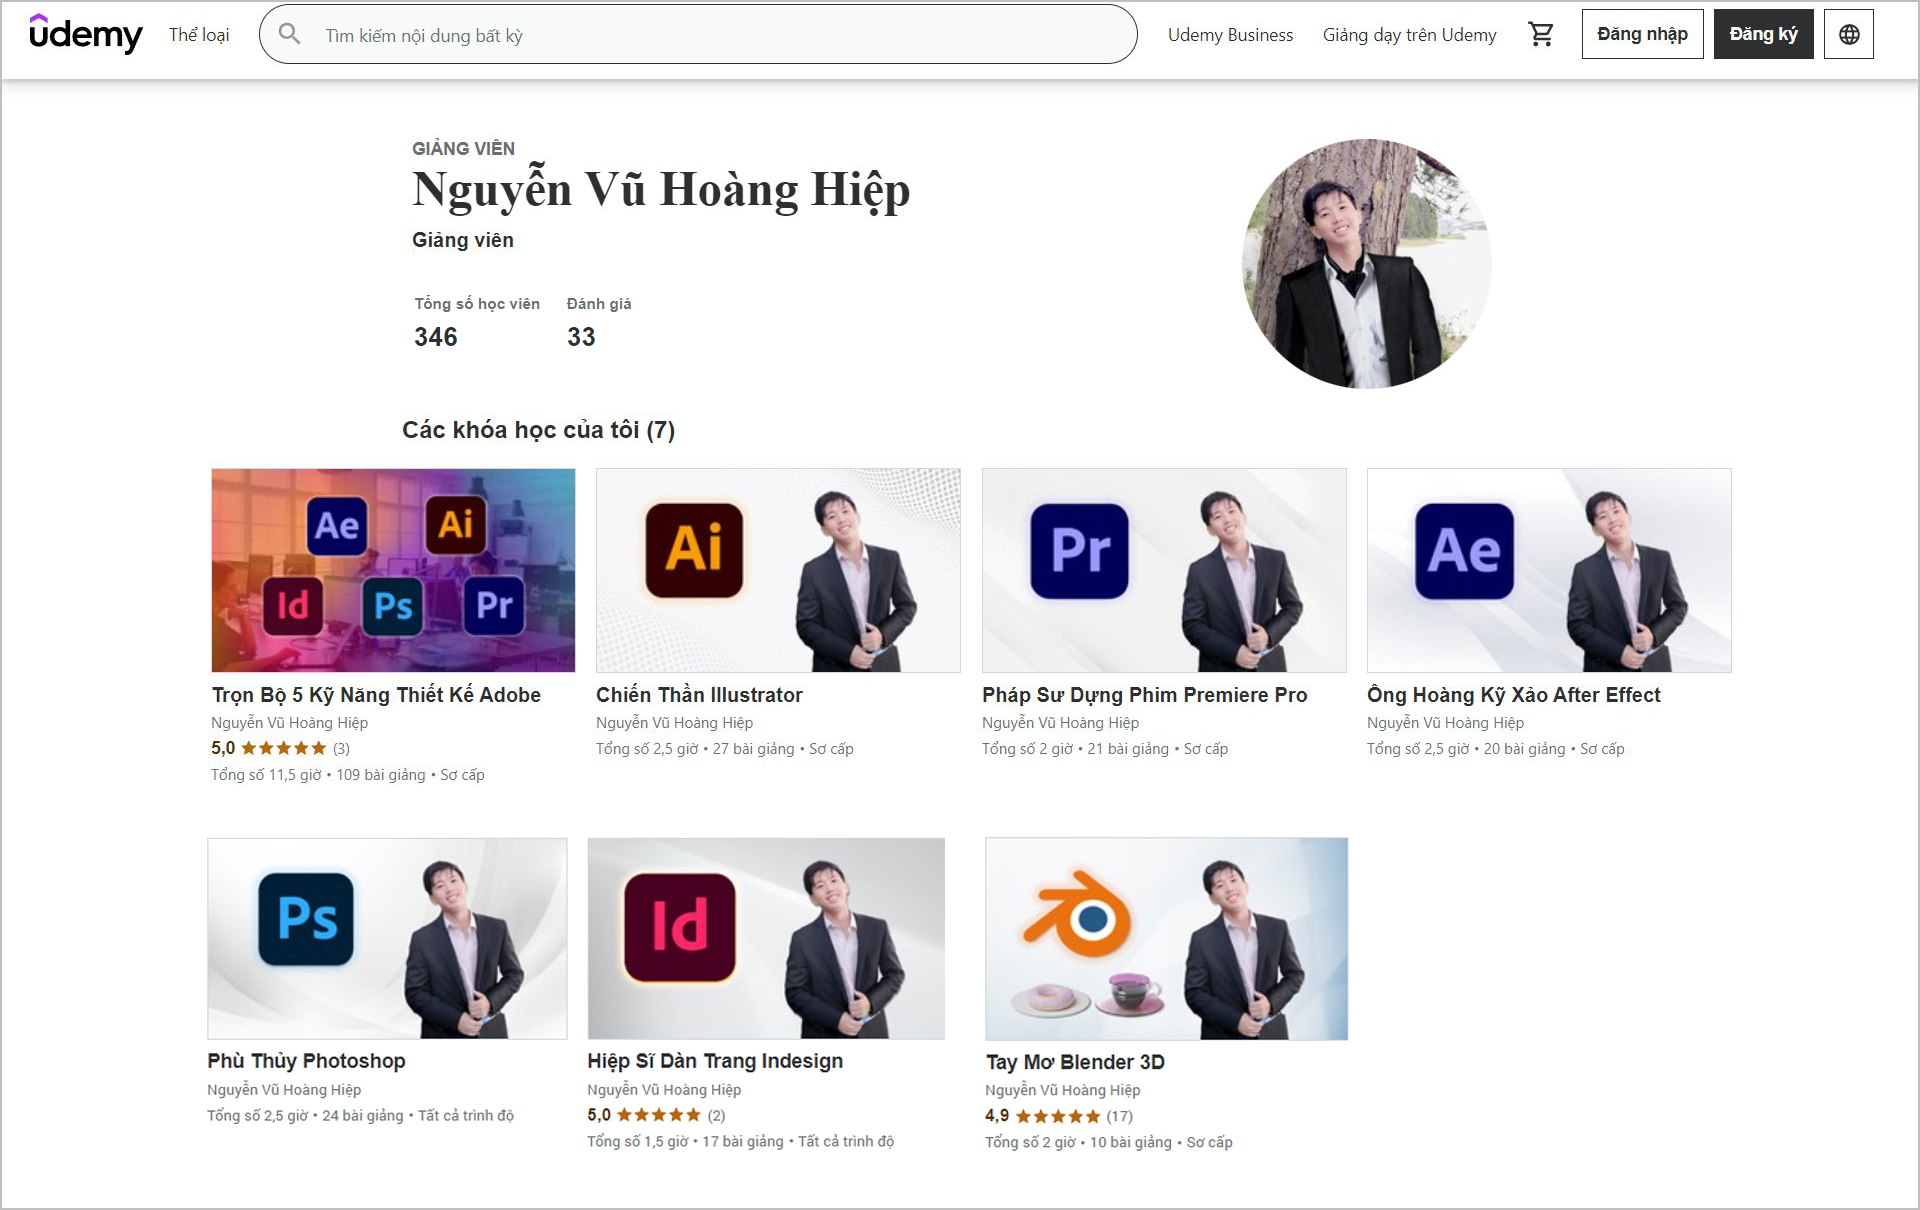Click the 4,9 star rating with 17 reviews
The height and width of the screenshot is (1210, 1920).
pyautogui.click(x=1059, y=1116)
